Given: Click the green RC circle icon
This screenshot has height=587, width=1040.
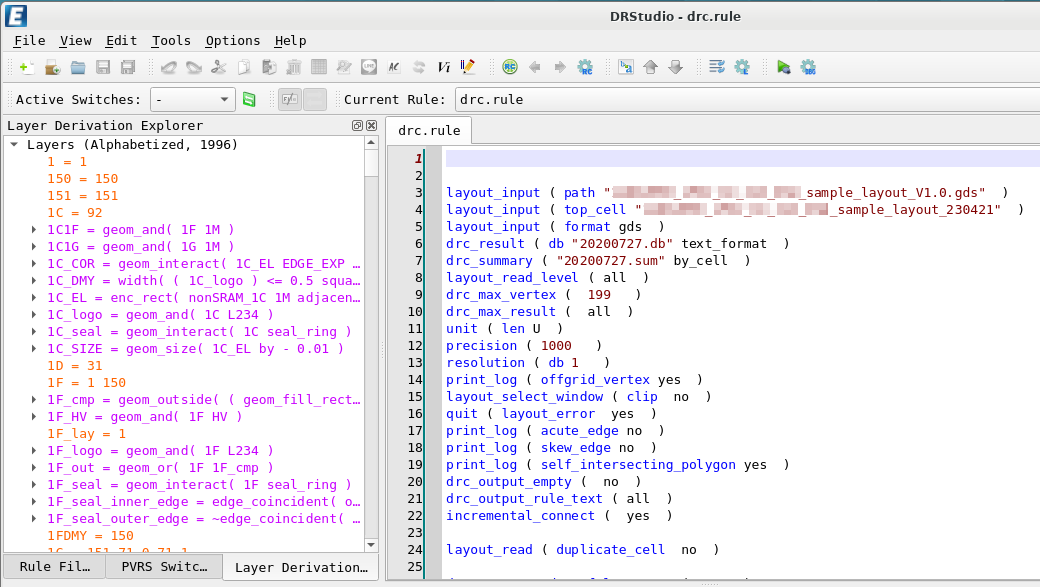Looking at the screenshot, I should [510, 67].
